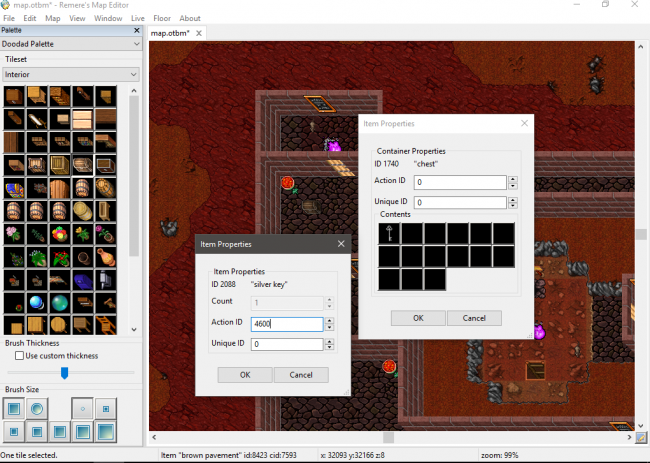
Task: Focus the silver key Action ID field
Action: (x=287, y=324)
